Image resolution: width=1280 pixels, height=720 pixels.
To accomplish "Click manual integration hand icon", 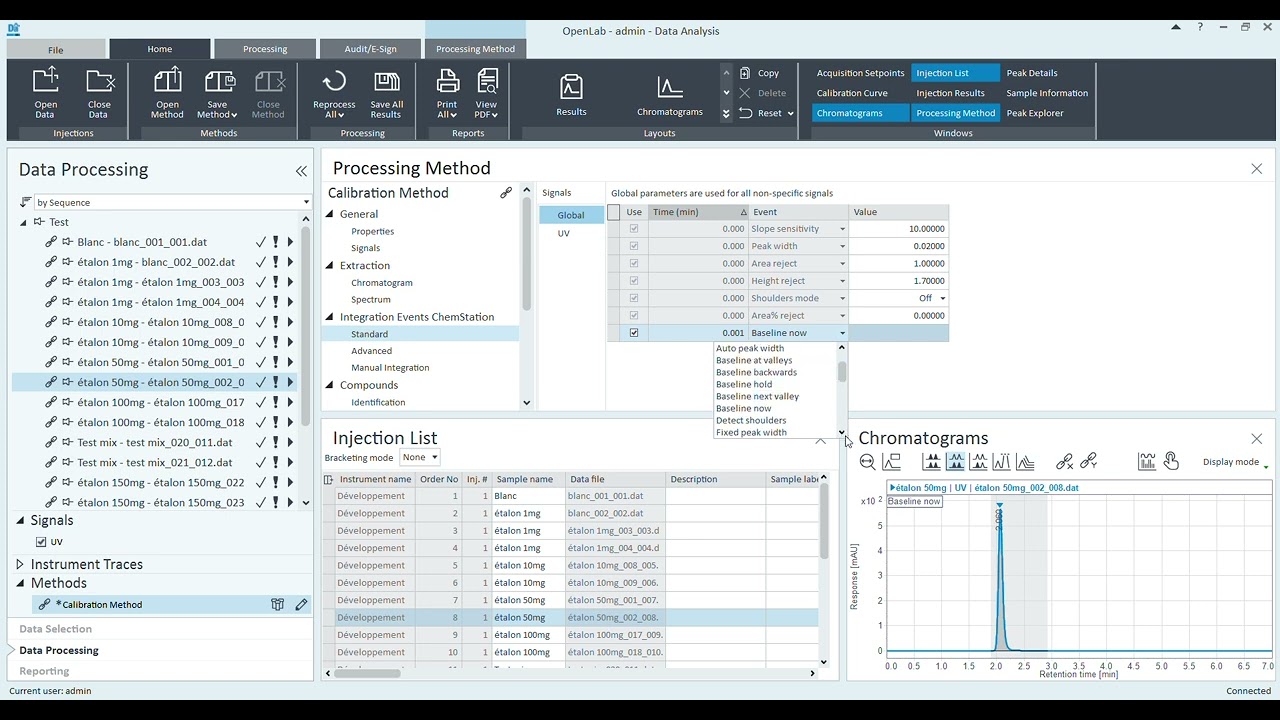I will click(x=1171, y=462).
